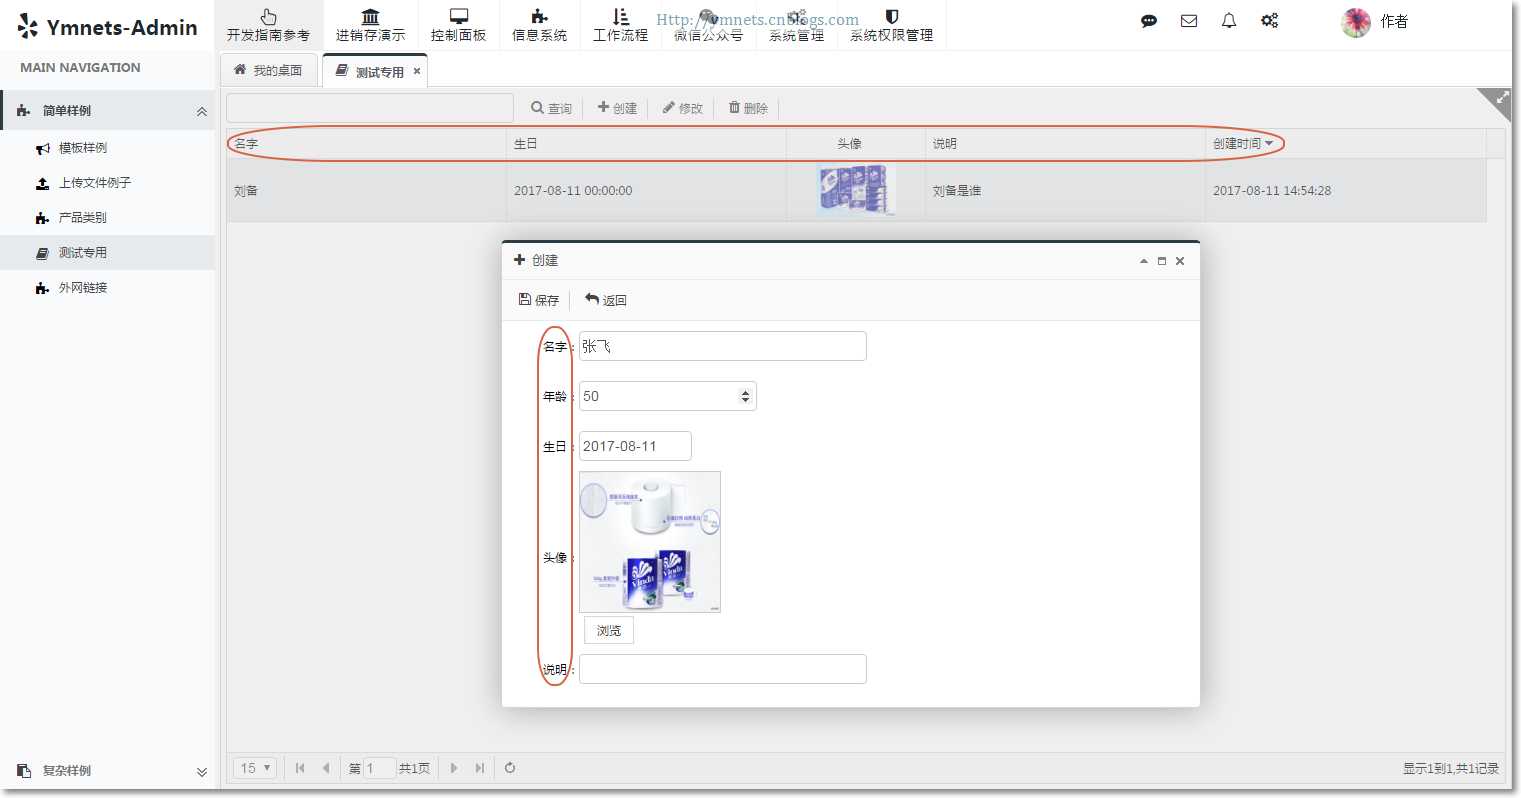Close the 创建 dialog

1180,261
